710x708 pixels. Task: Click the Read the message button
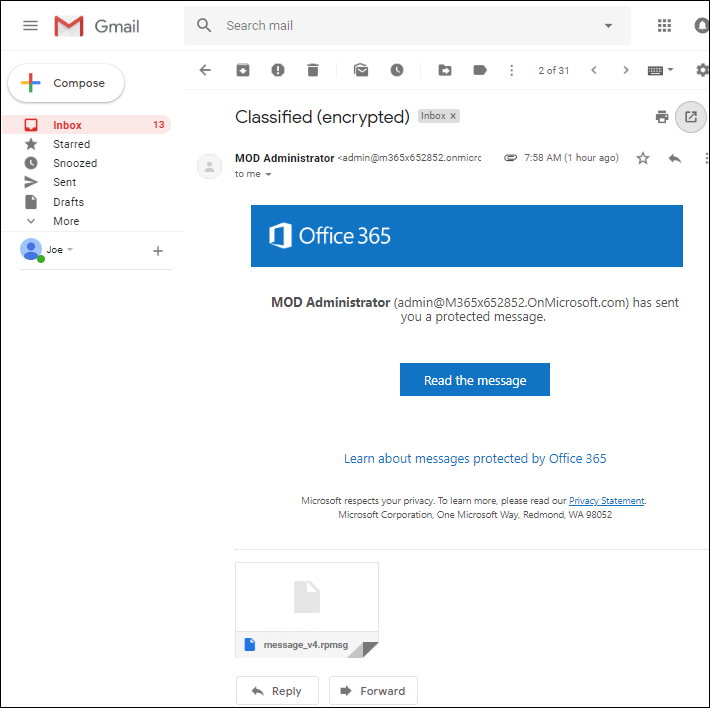tap(475, 380)
